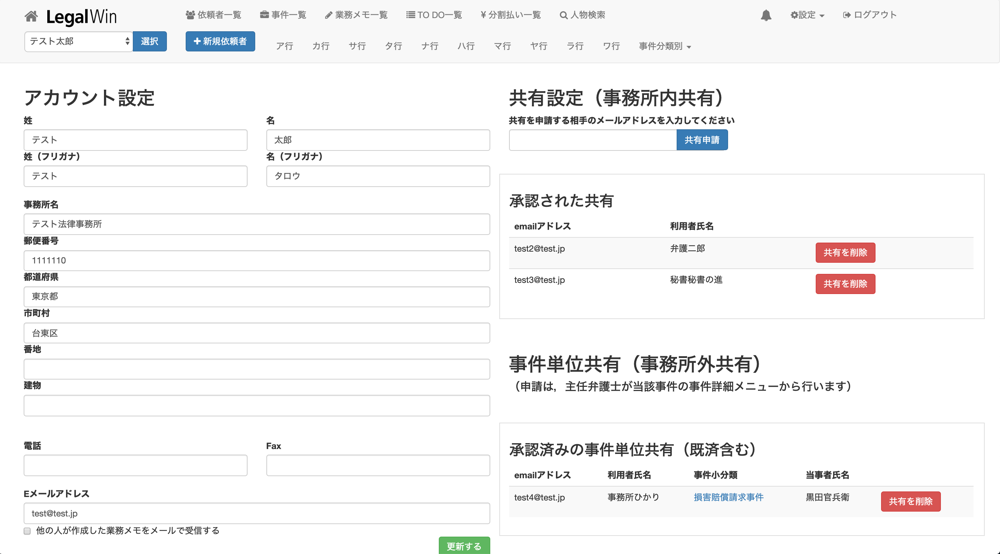Open TO DO一覧 list
This screenshot has height=554, width=1000.
coord(434,15)
